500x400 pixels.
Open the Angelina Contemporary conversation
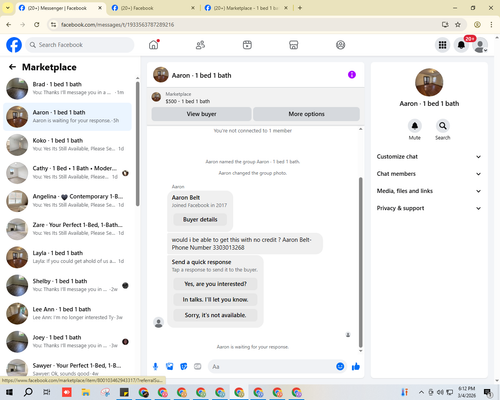click(x=67, y=201)
